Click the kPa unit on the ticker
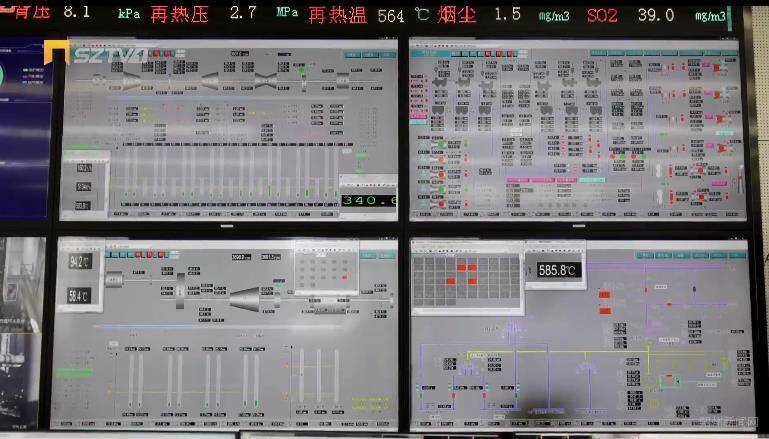 [x=129, y=14]
